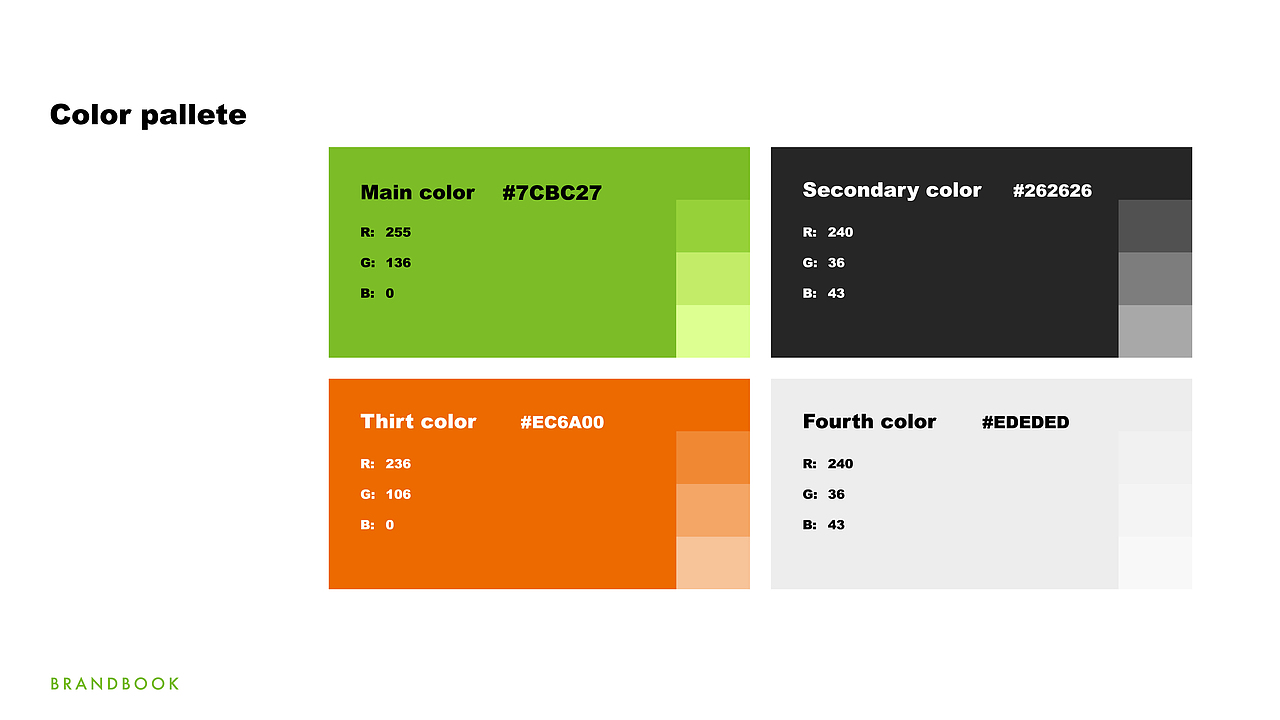Click the "Thirt color" label
1280x720 pixels.
point(418,421)
